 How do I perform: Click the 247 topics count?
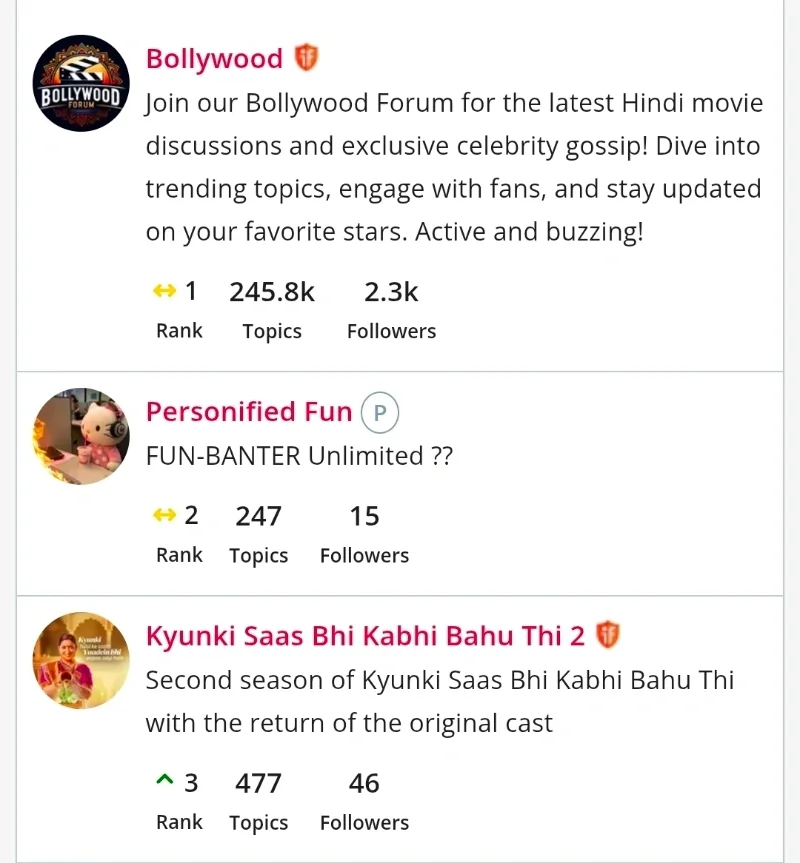click(x=258, y=516)
